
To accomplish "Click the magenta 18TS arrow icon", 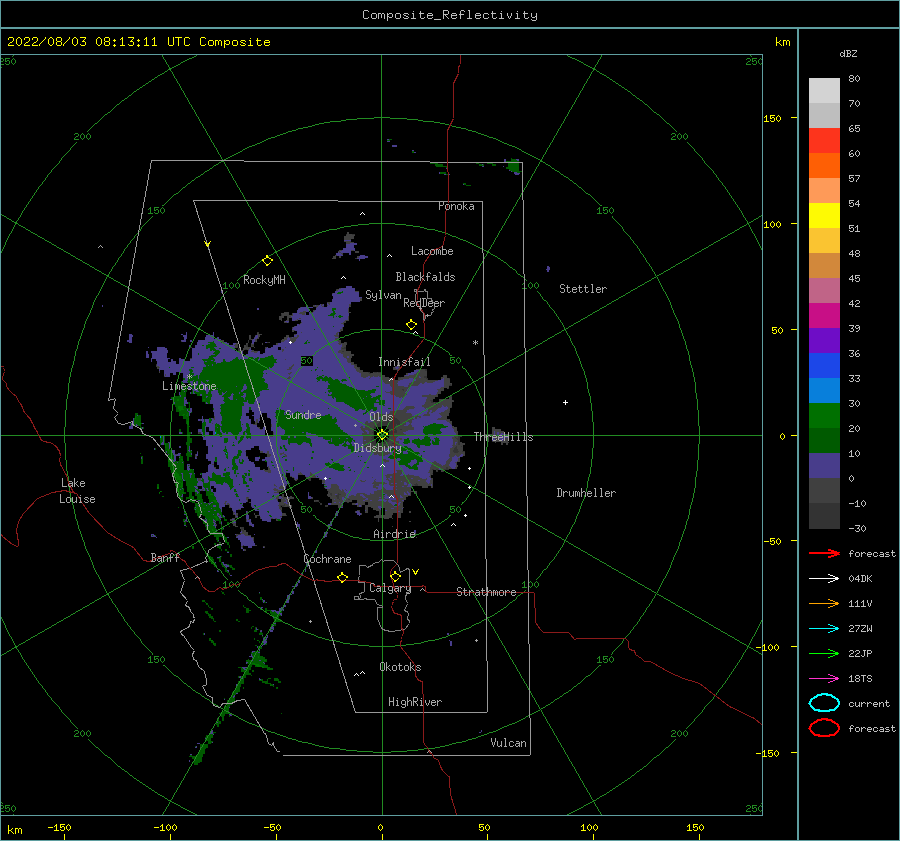I will point(824,679).
